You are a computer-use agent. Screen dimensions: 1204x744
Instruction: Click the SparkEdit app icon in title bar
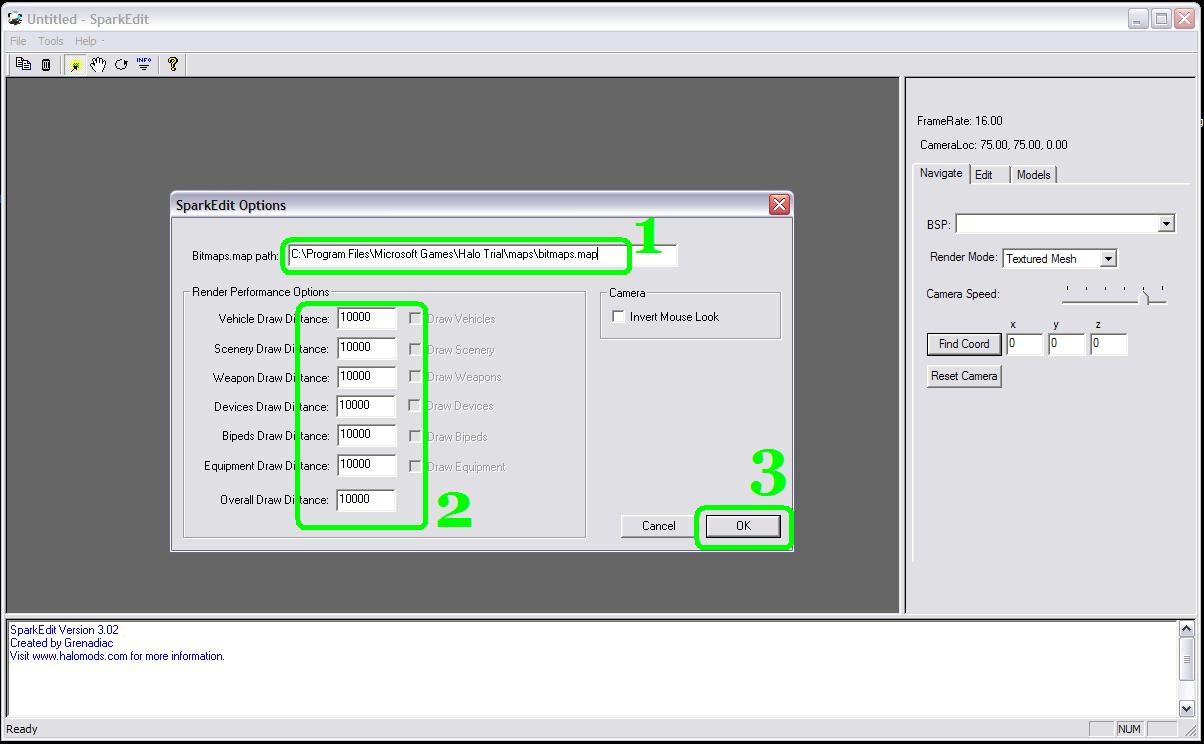coord(15,18)
